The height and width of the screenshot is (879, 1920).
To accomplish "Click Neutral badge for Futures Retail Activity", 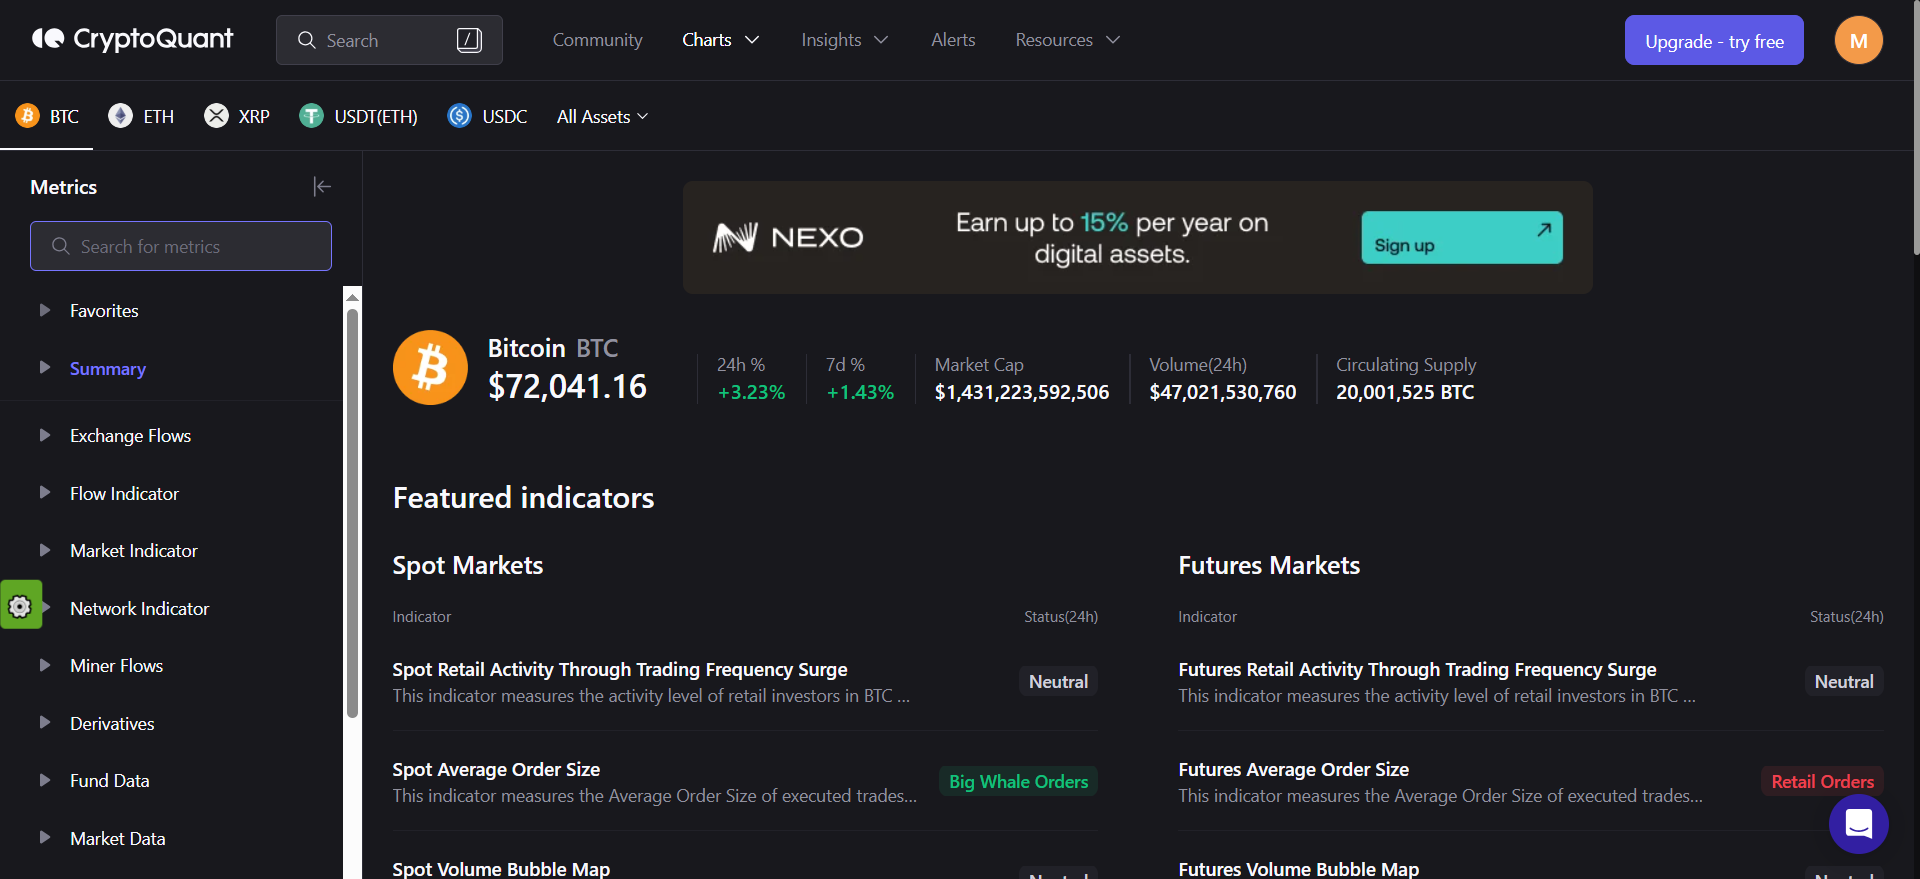I will point(1844,681).
